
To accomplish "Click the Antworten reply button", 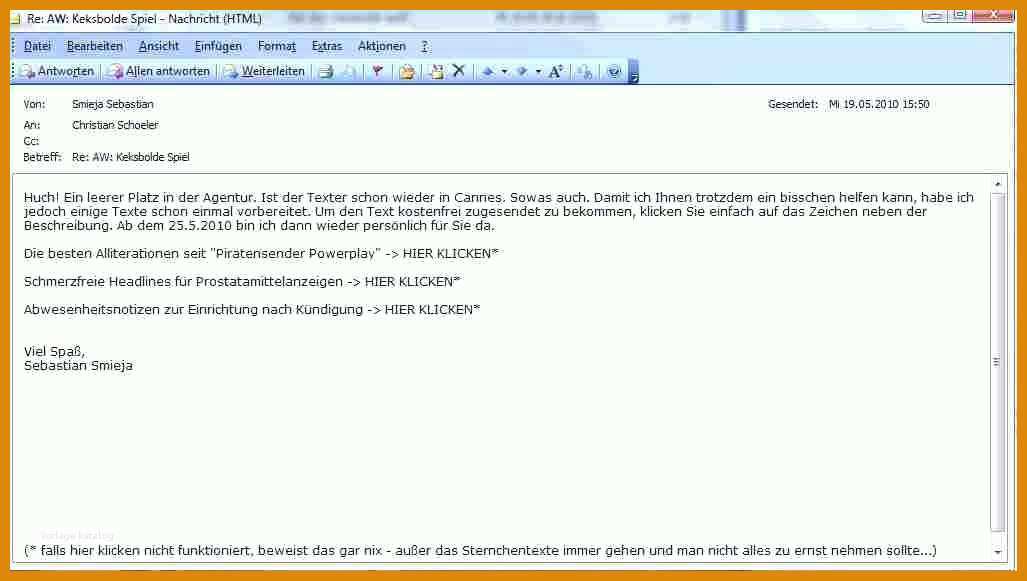I will [57, 71].
